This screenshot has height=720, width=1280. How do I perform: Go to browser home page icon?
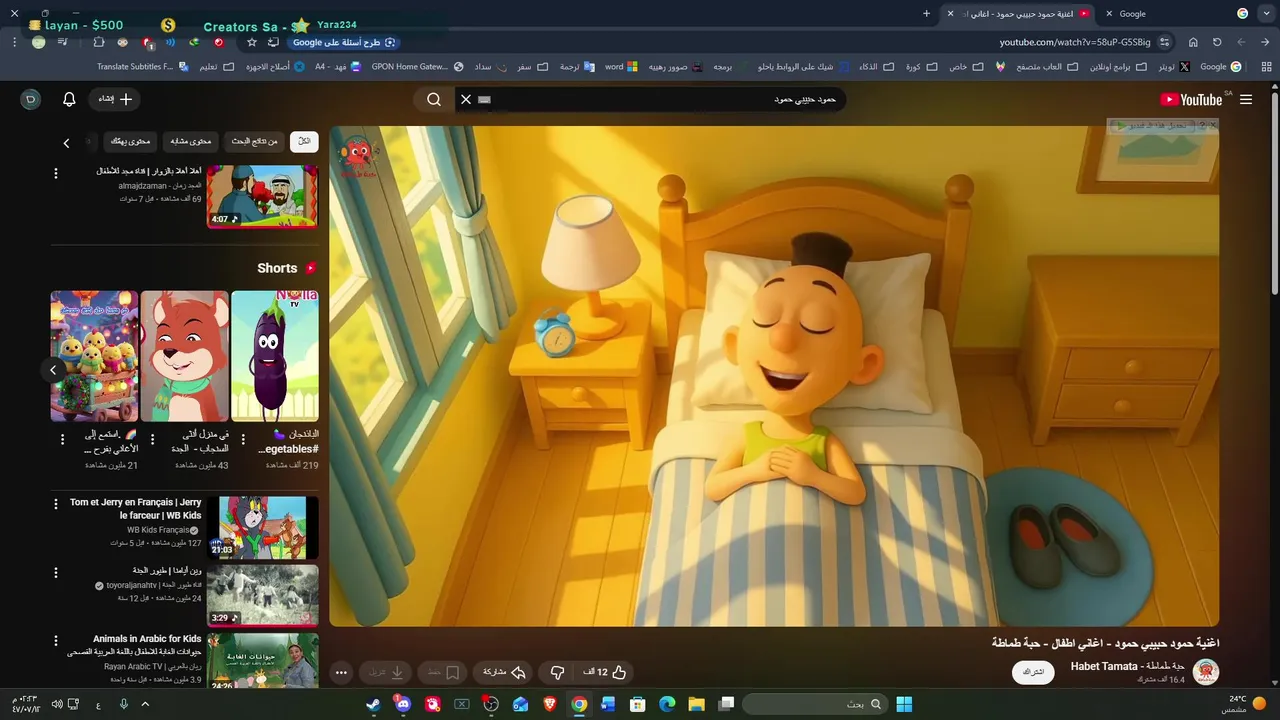click(x=1193, y=42)
